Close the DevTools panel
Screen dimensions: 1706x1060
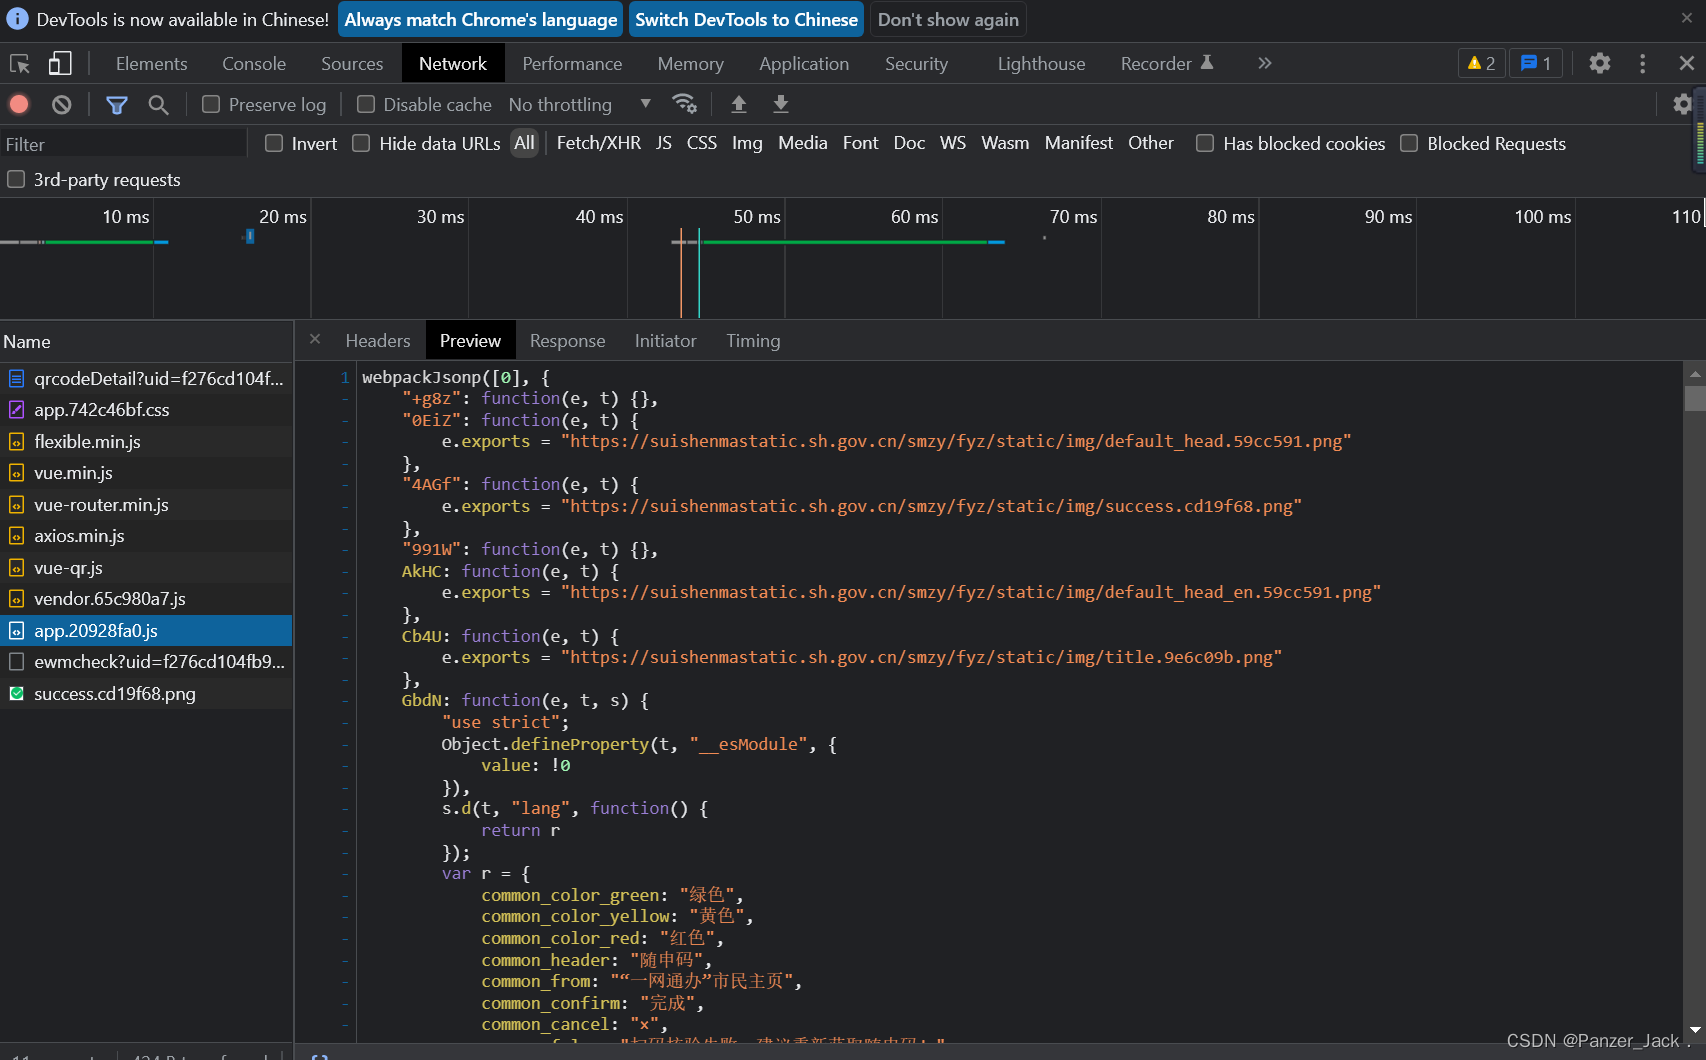[x=1687, y=63]
